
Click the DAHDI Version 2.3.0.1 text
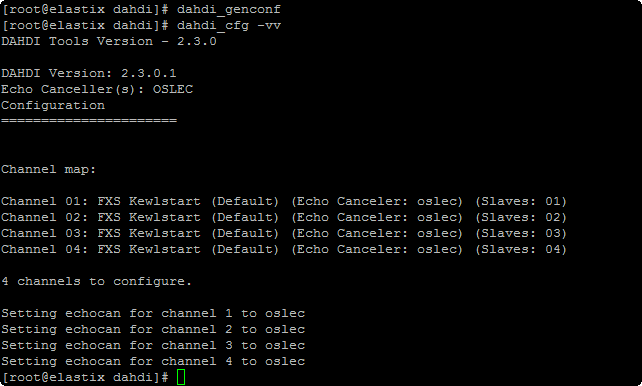coord(89,73)
